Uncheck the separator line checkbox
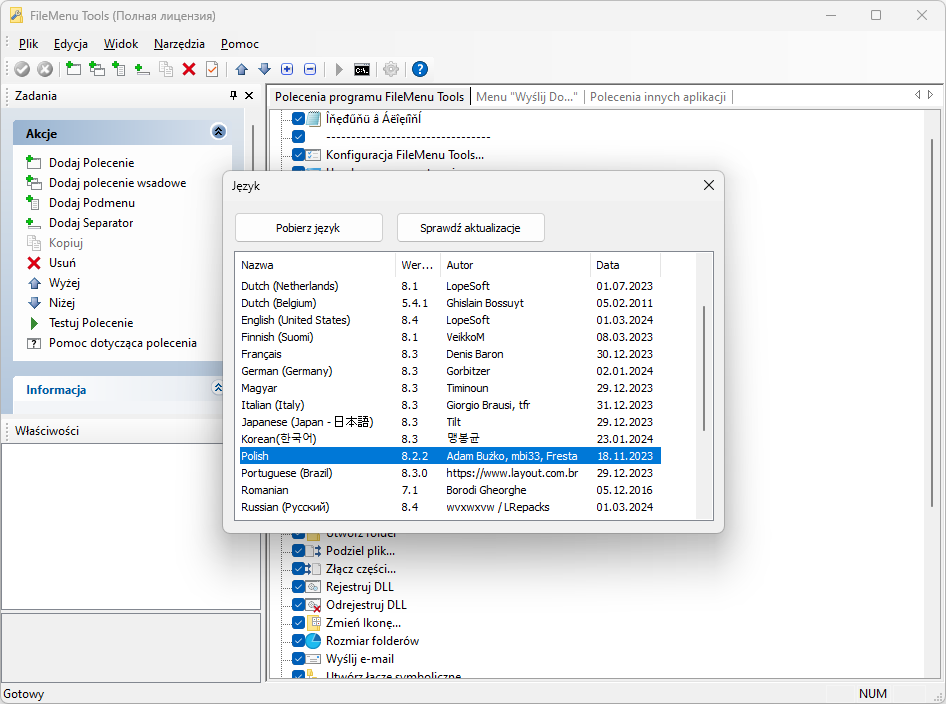Viewport: 946px width, 704px height. [298, 136]
